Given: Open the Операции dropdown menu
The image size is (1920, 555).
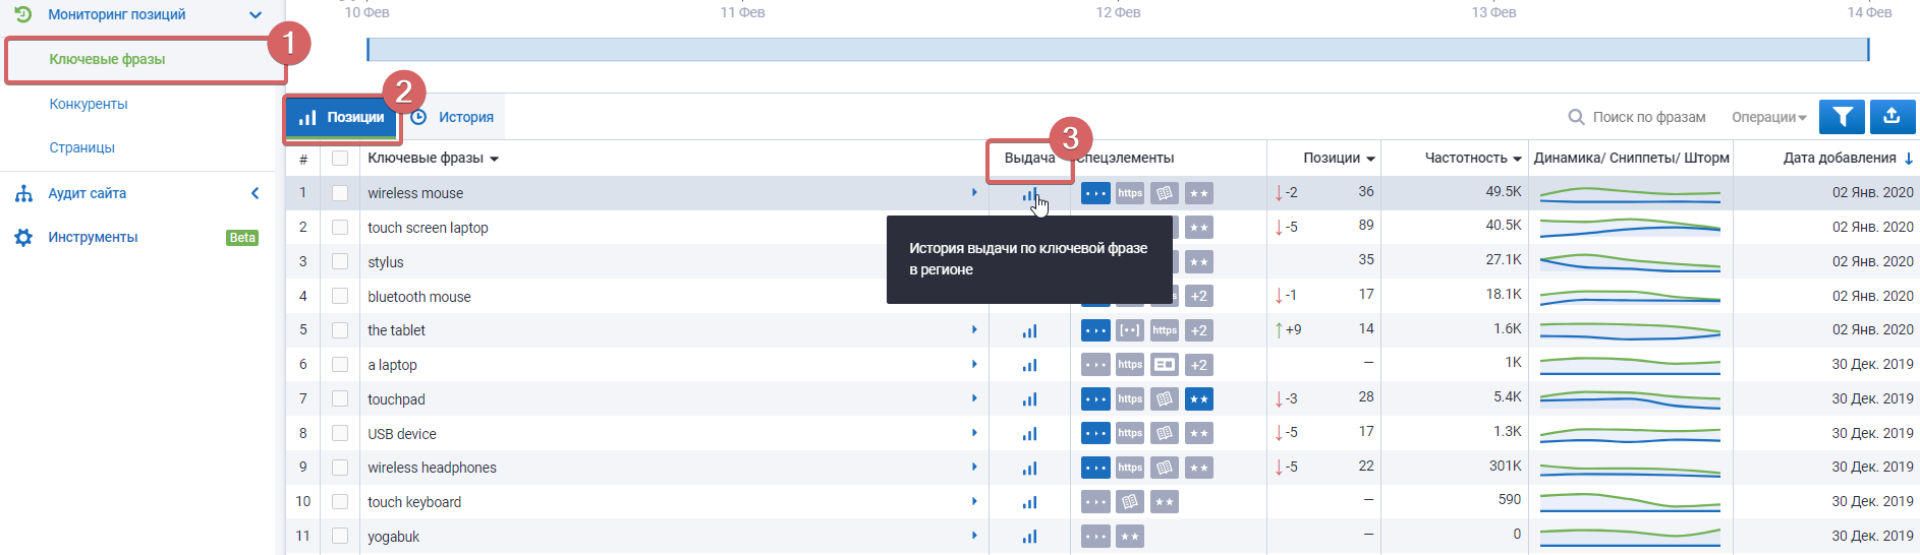Looking at the screenshot, I should click(x=1768, y=117).
